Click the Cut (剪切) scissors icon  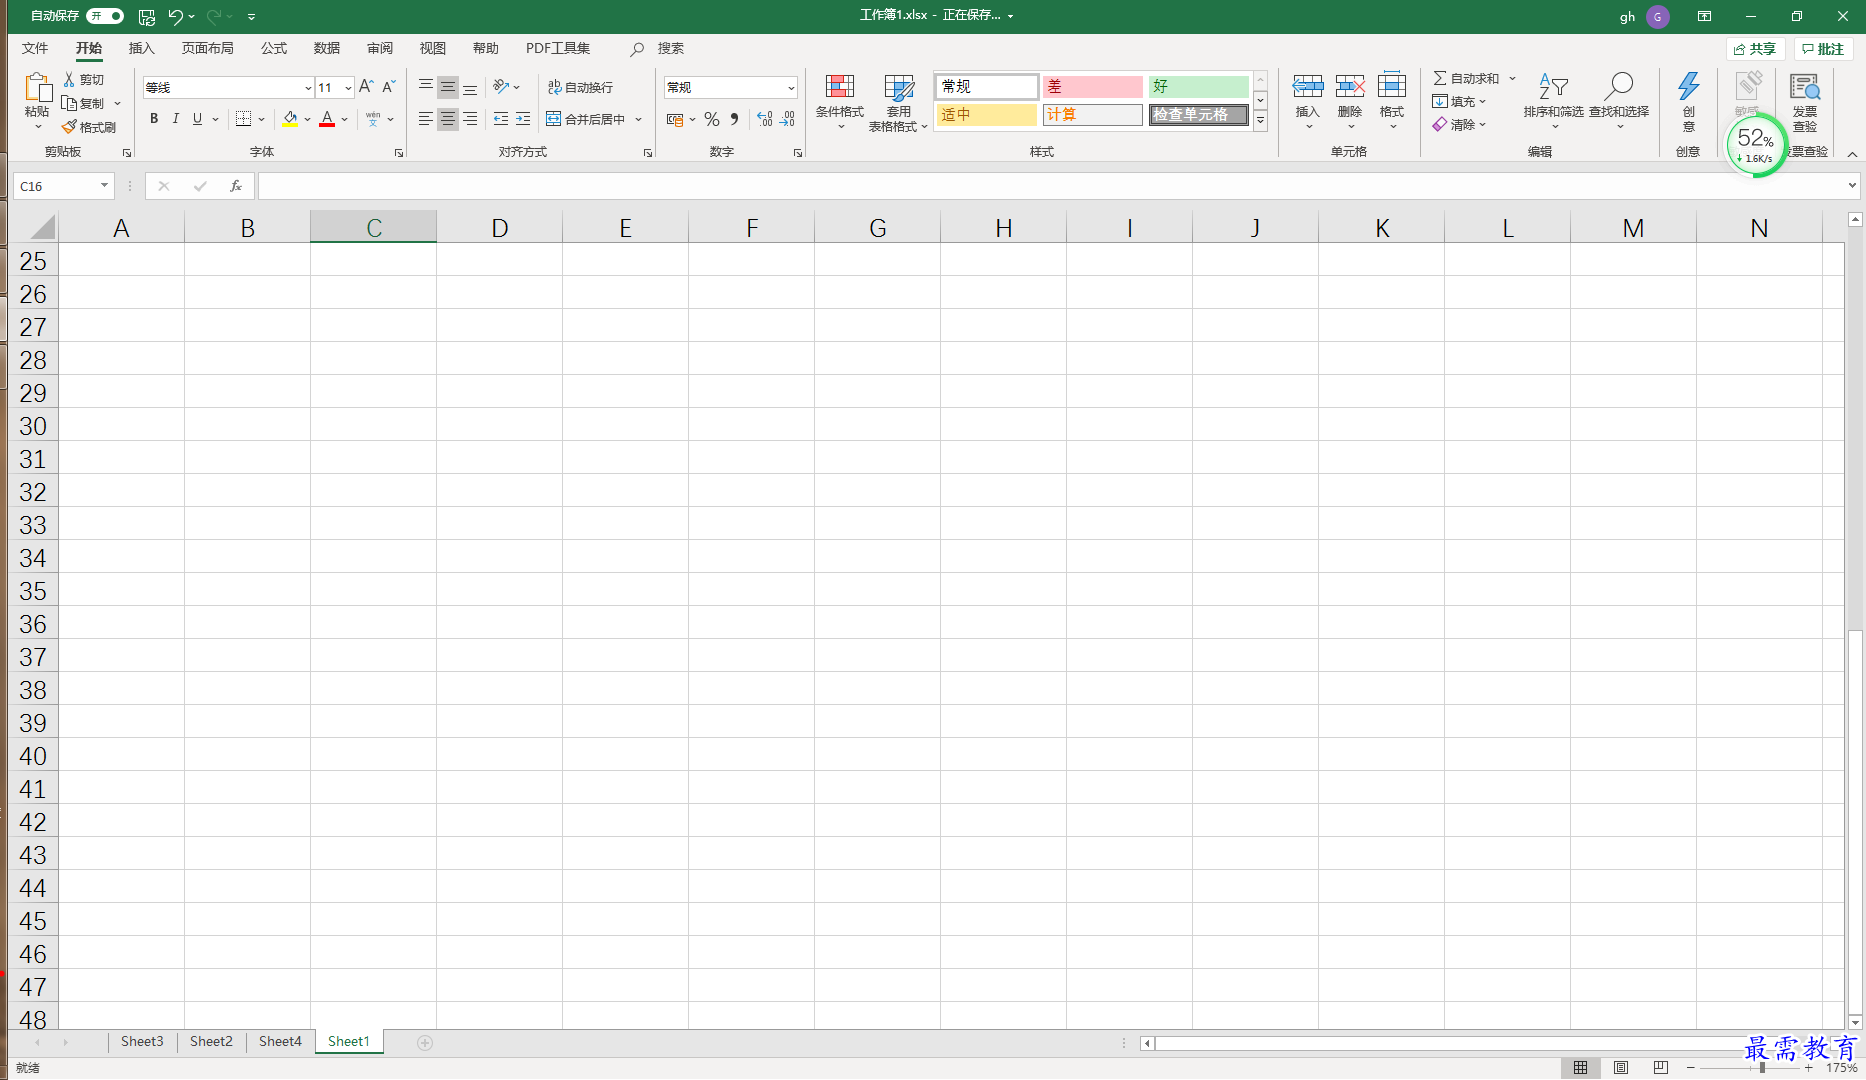pos(69,79)
